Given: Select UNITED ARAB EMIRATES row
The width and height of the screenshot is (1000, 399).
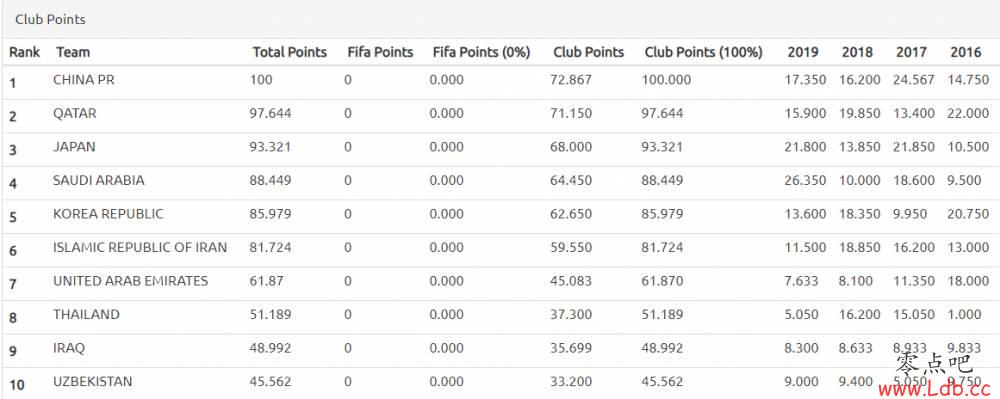Looking at the screenshot, I should (500, 283).
